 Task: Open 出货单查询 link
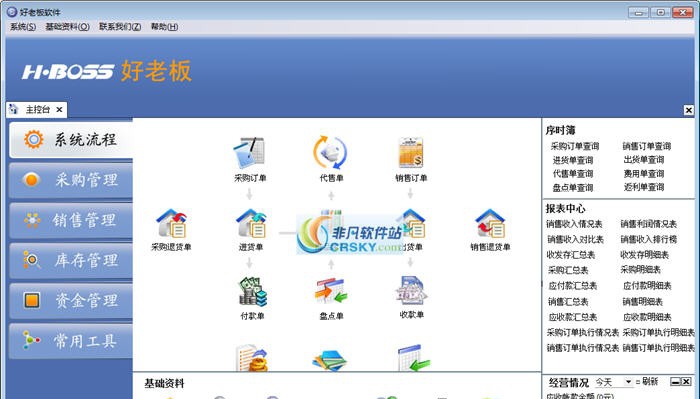[644, 159]
